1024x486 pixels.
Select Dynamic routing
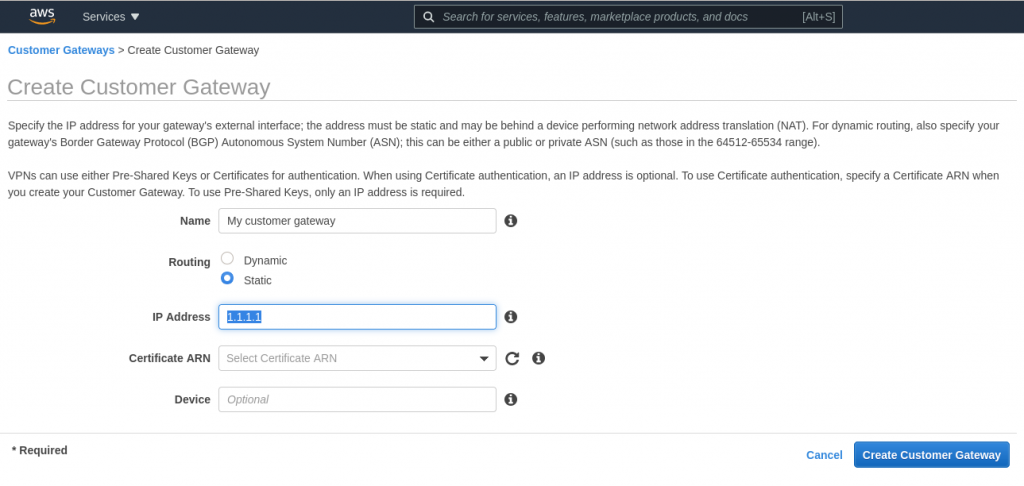click(x=228, y=259)
